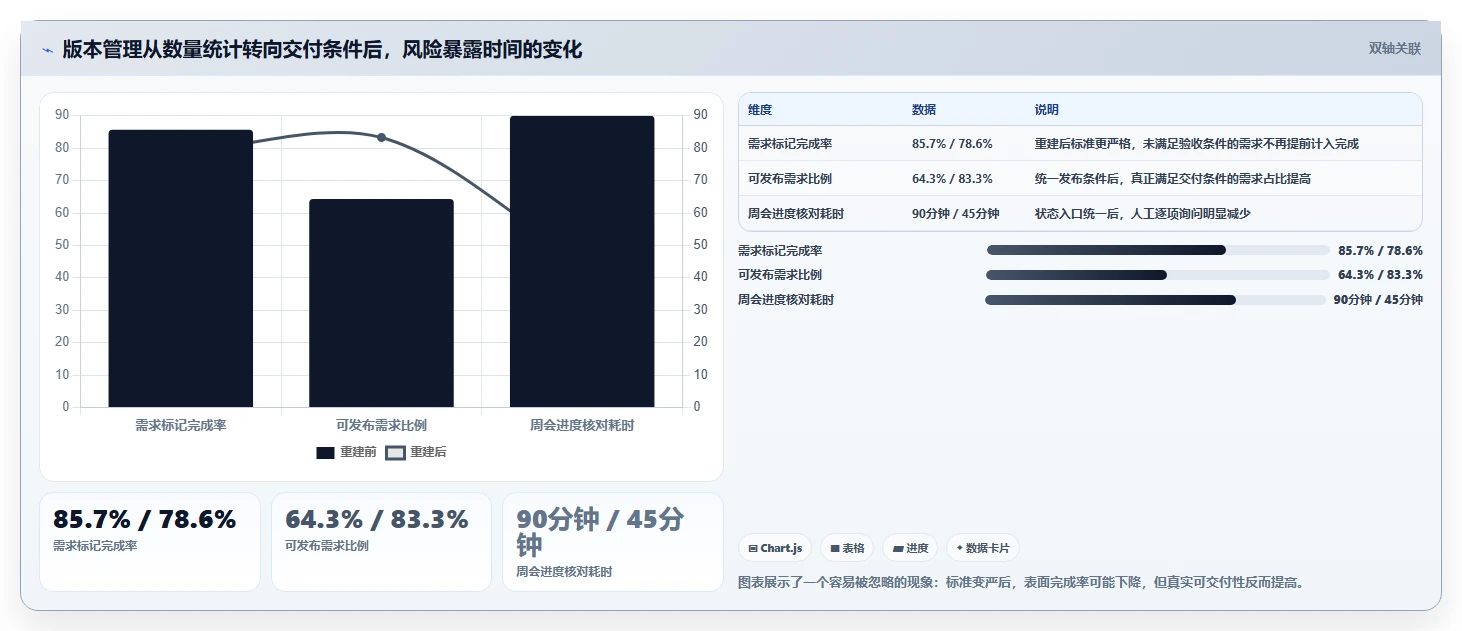Screen dimensions: 1462x631
Task: Click the 需求标记完成率 progress bar
Action: coord(1157,250)
